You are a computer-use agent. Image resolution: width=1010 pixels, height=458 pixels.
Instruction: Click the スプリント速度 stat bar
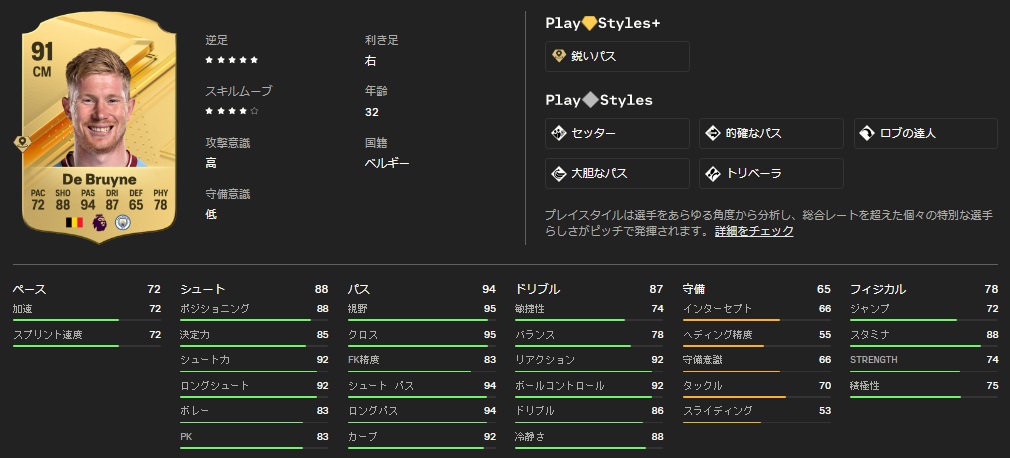[66, 346]
